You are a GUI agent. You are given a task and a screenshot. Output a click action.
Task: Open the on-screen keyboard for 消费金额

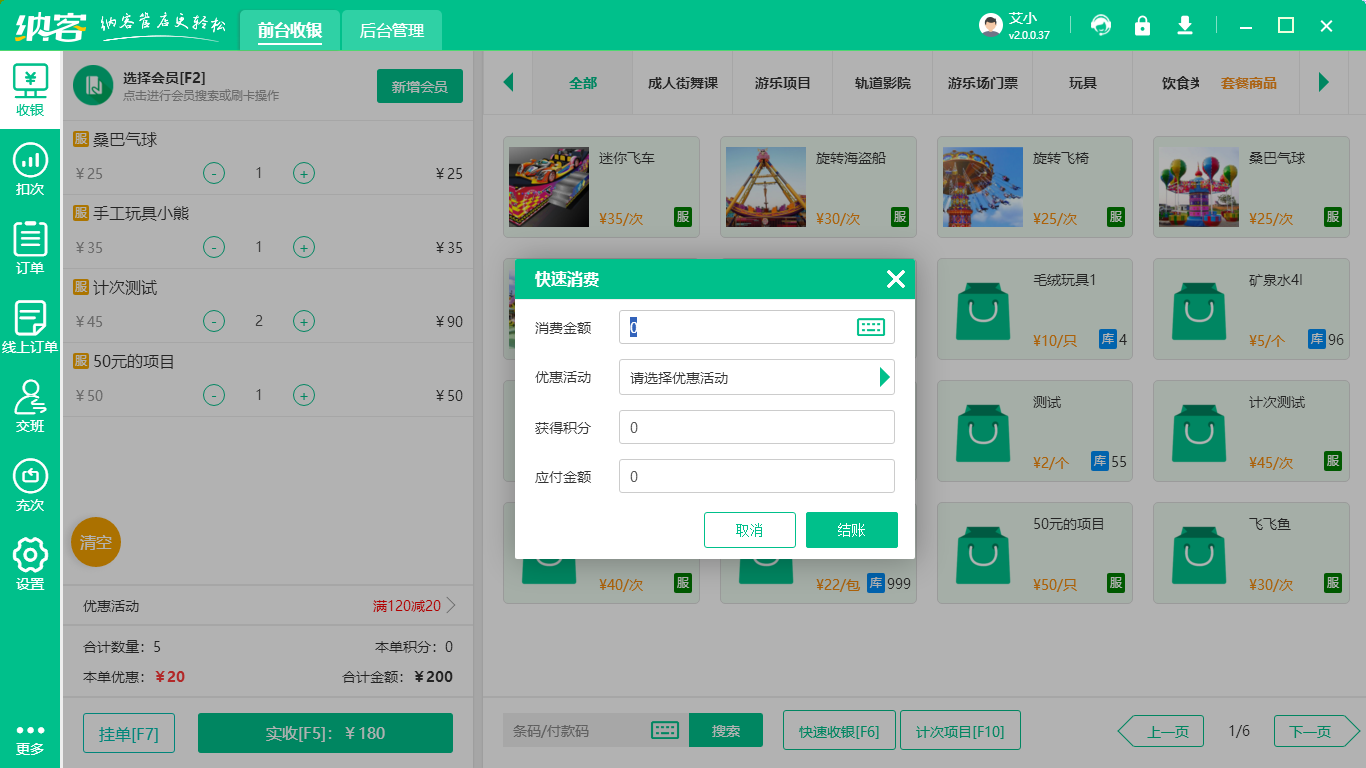(871, 326)
